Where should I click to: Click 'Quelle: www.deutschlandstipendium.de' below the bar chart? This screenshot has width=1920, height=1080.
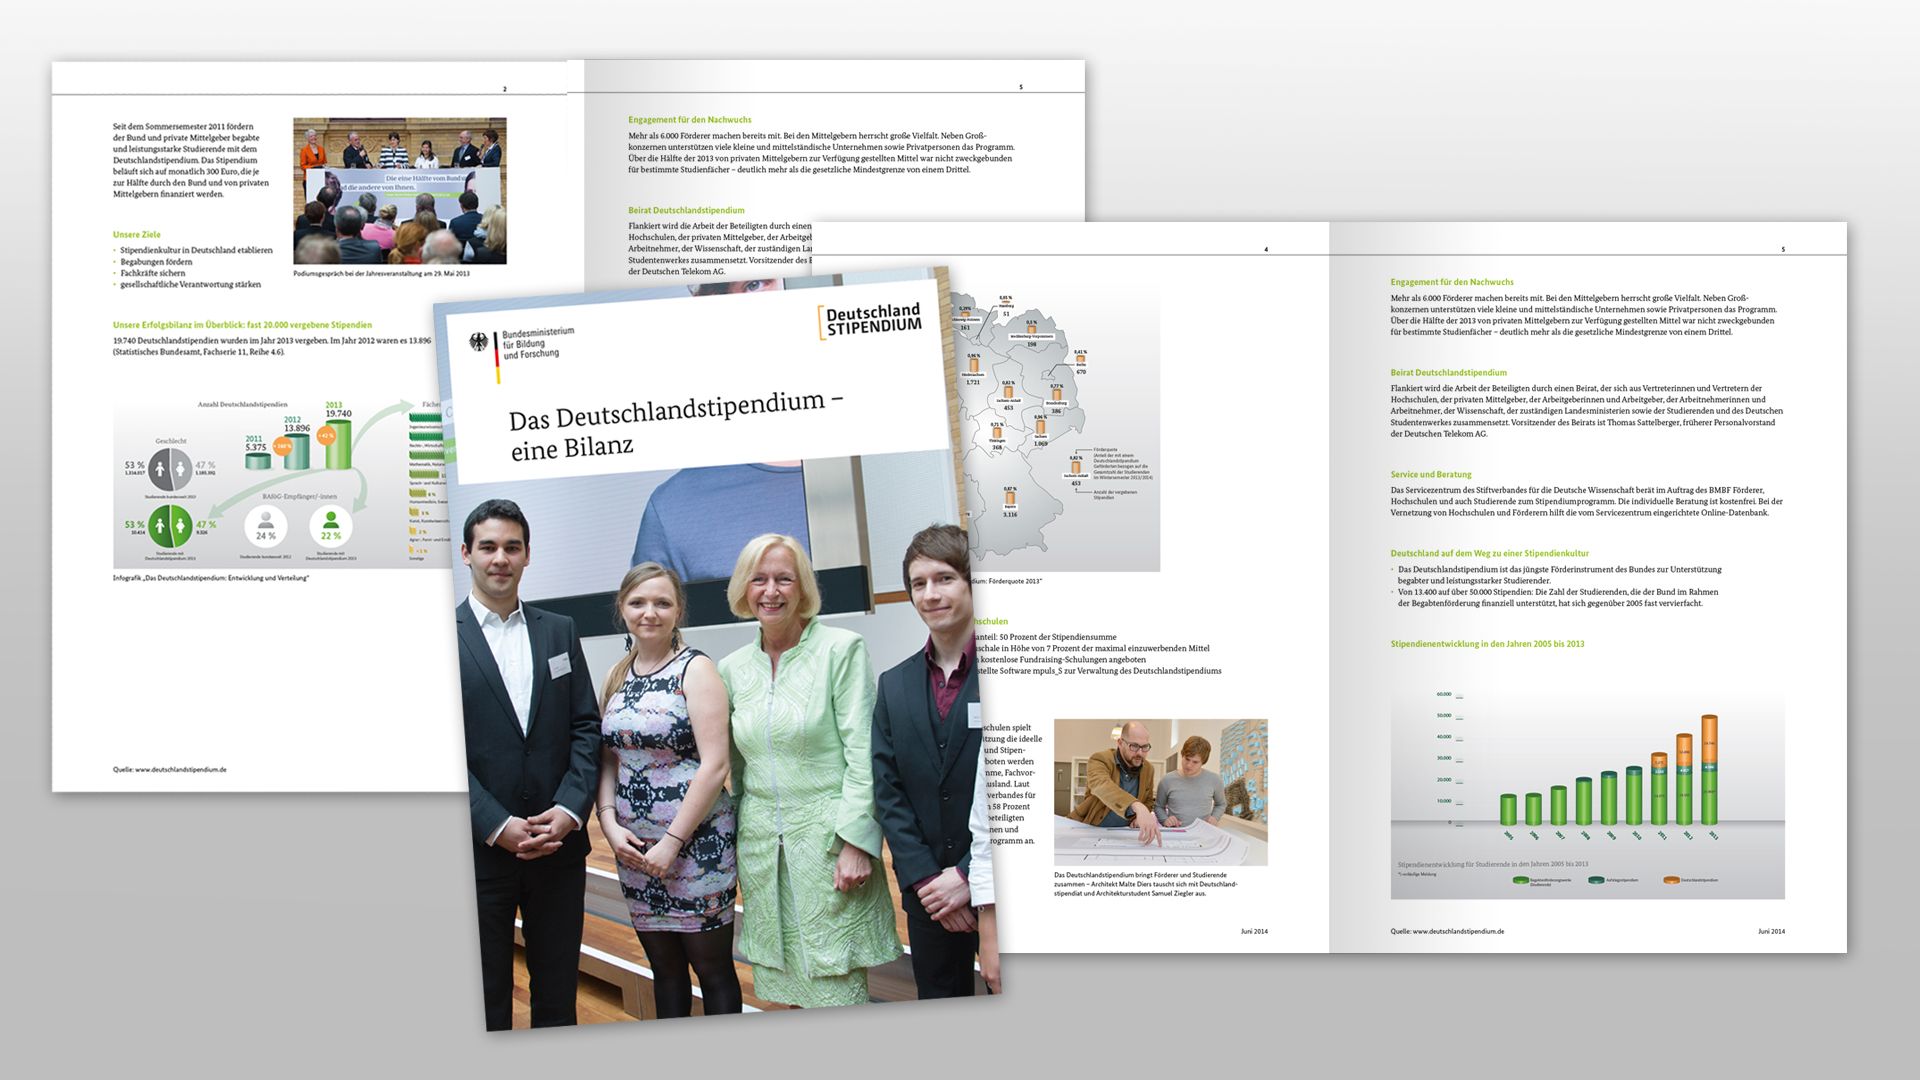1447,931
